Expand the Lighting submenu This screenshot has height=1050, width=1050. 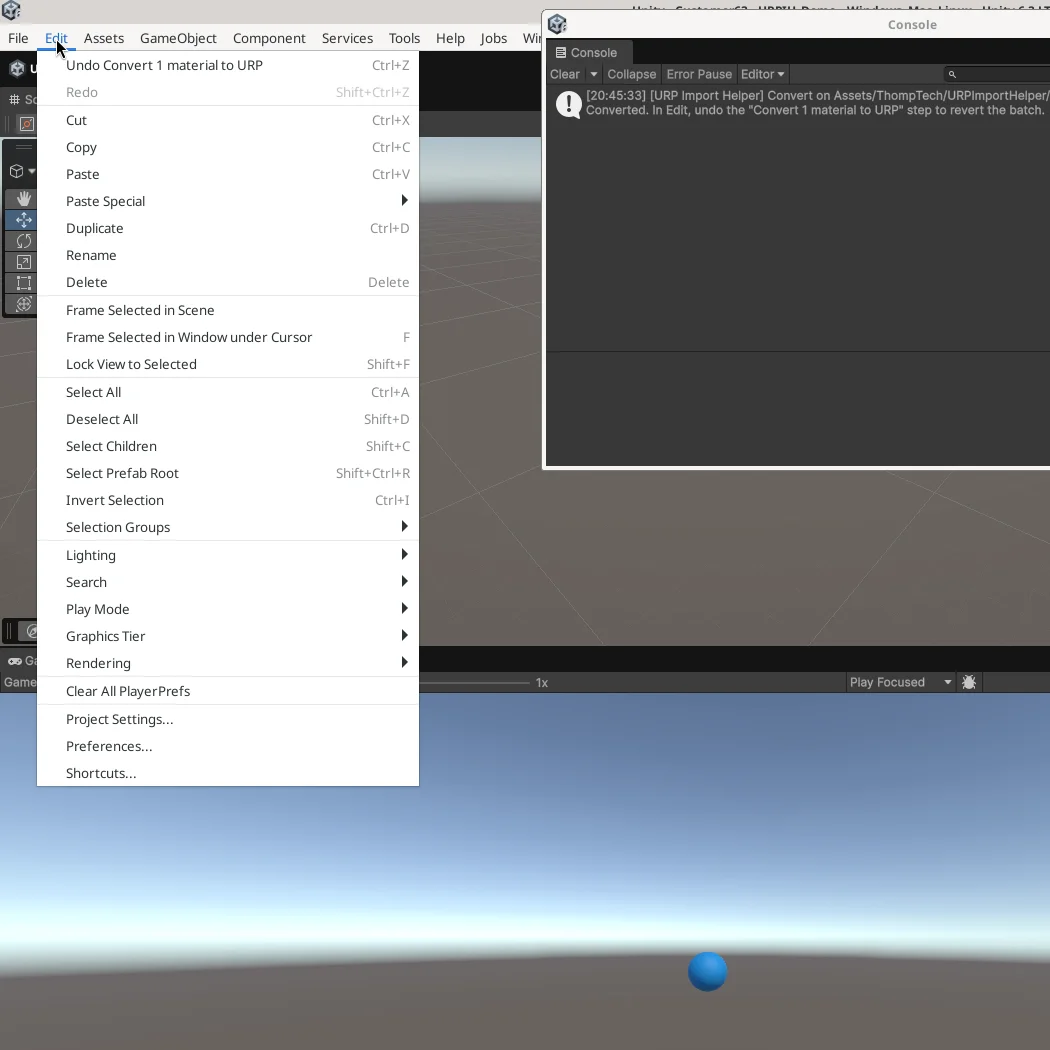click(228, 555)
